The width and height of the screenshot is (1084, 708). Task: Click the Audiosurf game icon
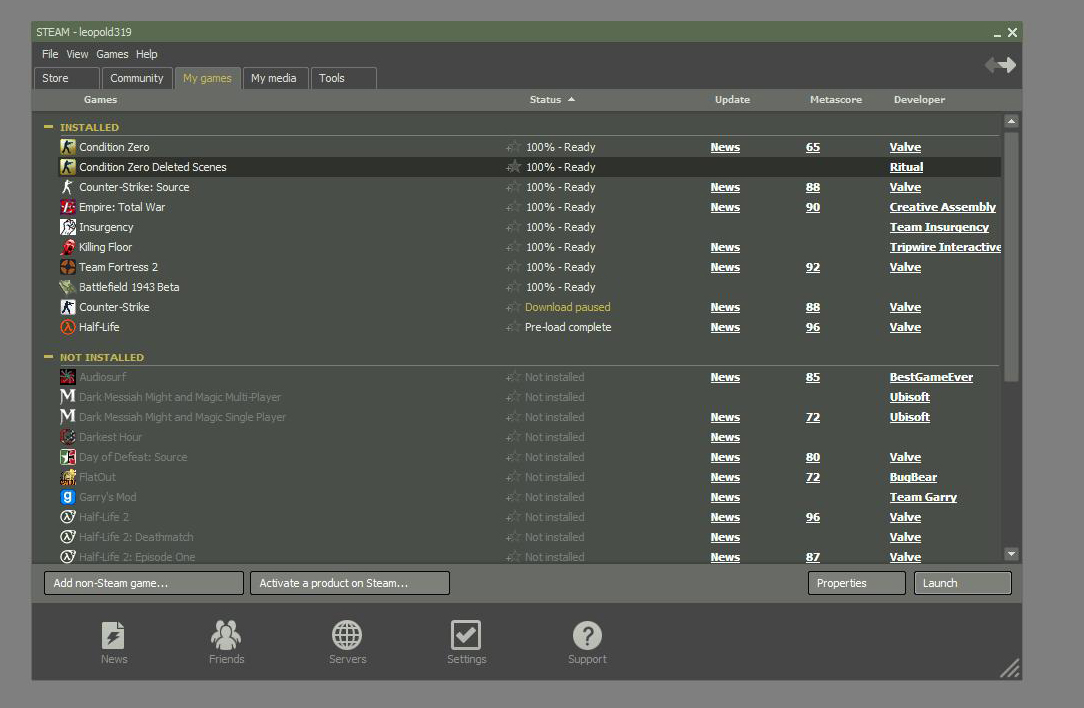tap(68, 378)
